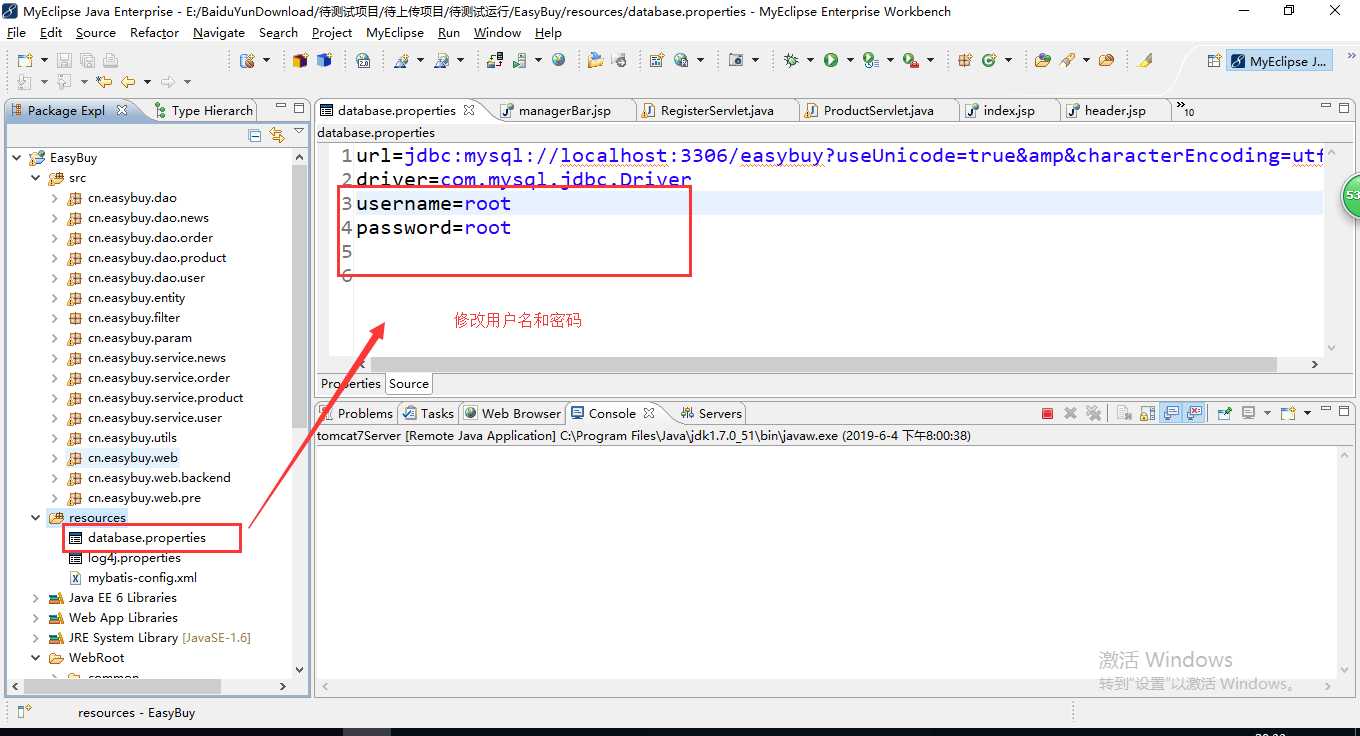The image size is (1360, 736).
Task: Select mybatis-config.xml file
Action: pyautogui.click(x=133, y=578)
